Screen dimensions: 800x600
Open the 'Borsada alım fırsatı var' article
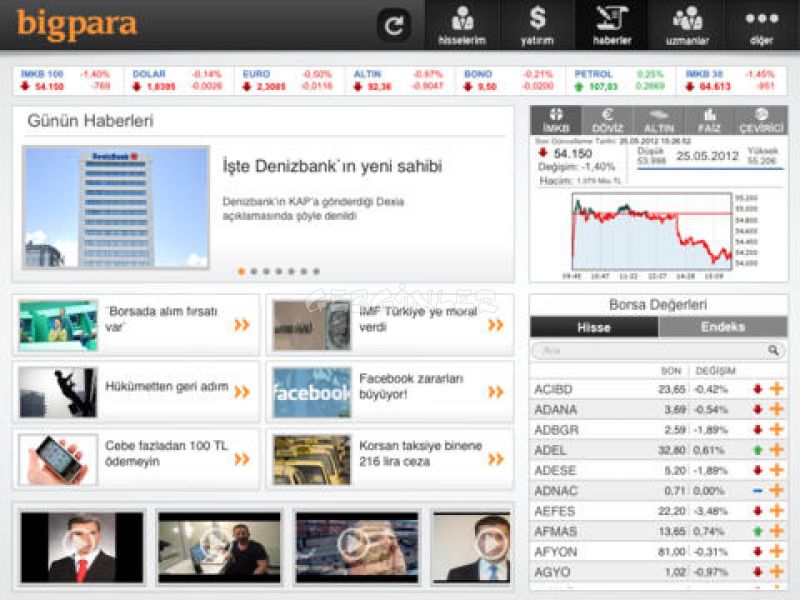tap(136, 325)
